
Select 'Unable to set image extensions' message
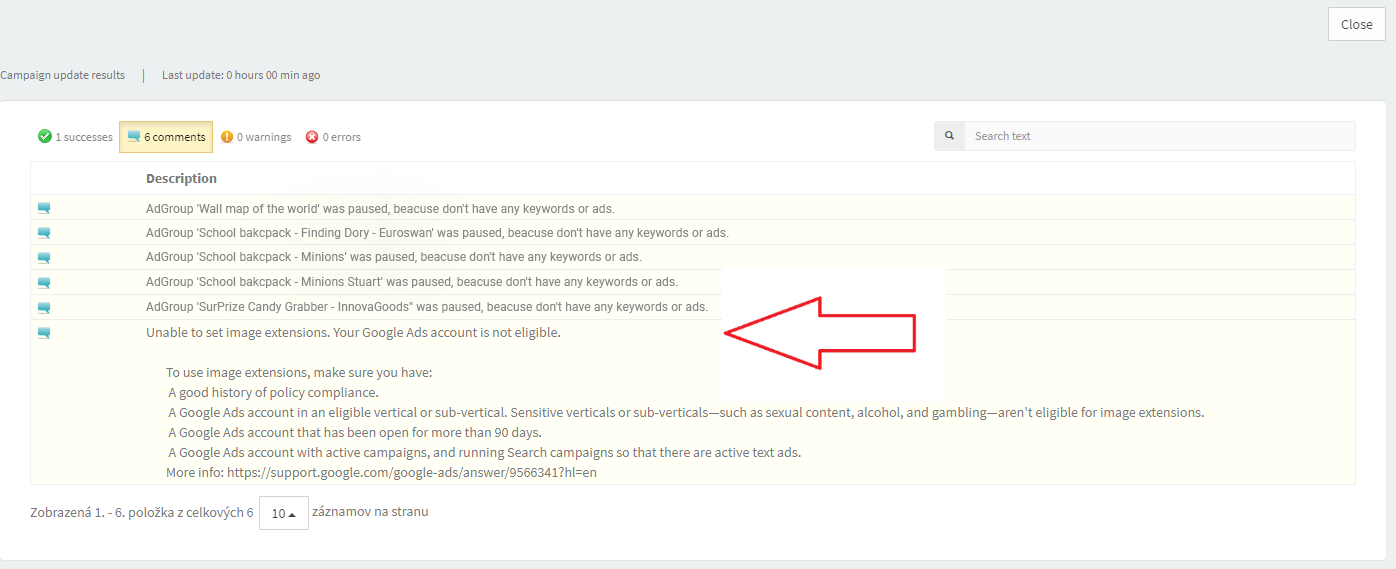[x=353, y=332]
